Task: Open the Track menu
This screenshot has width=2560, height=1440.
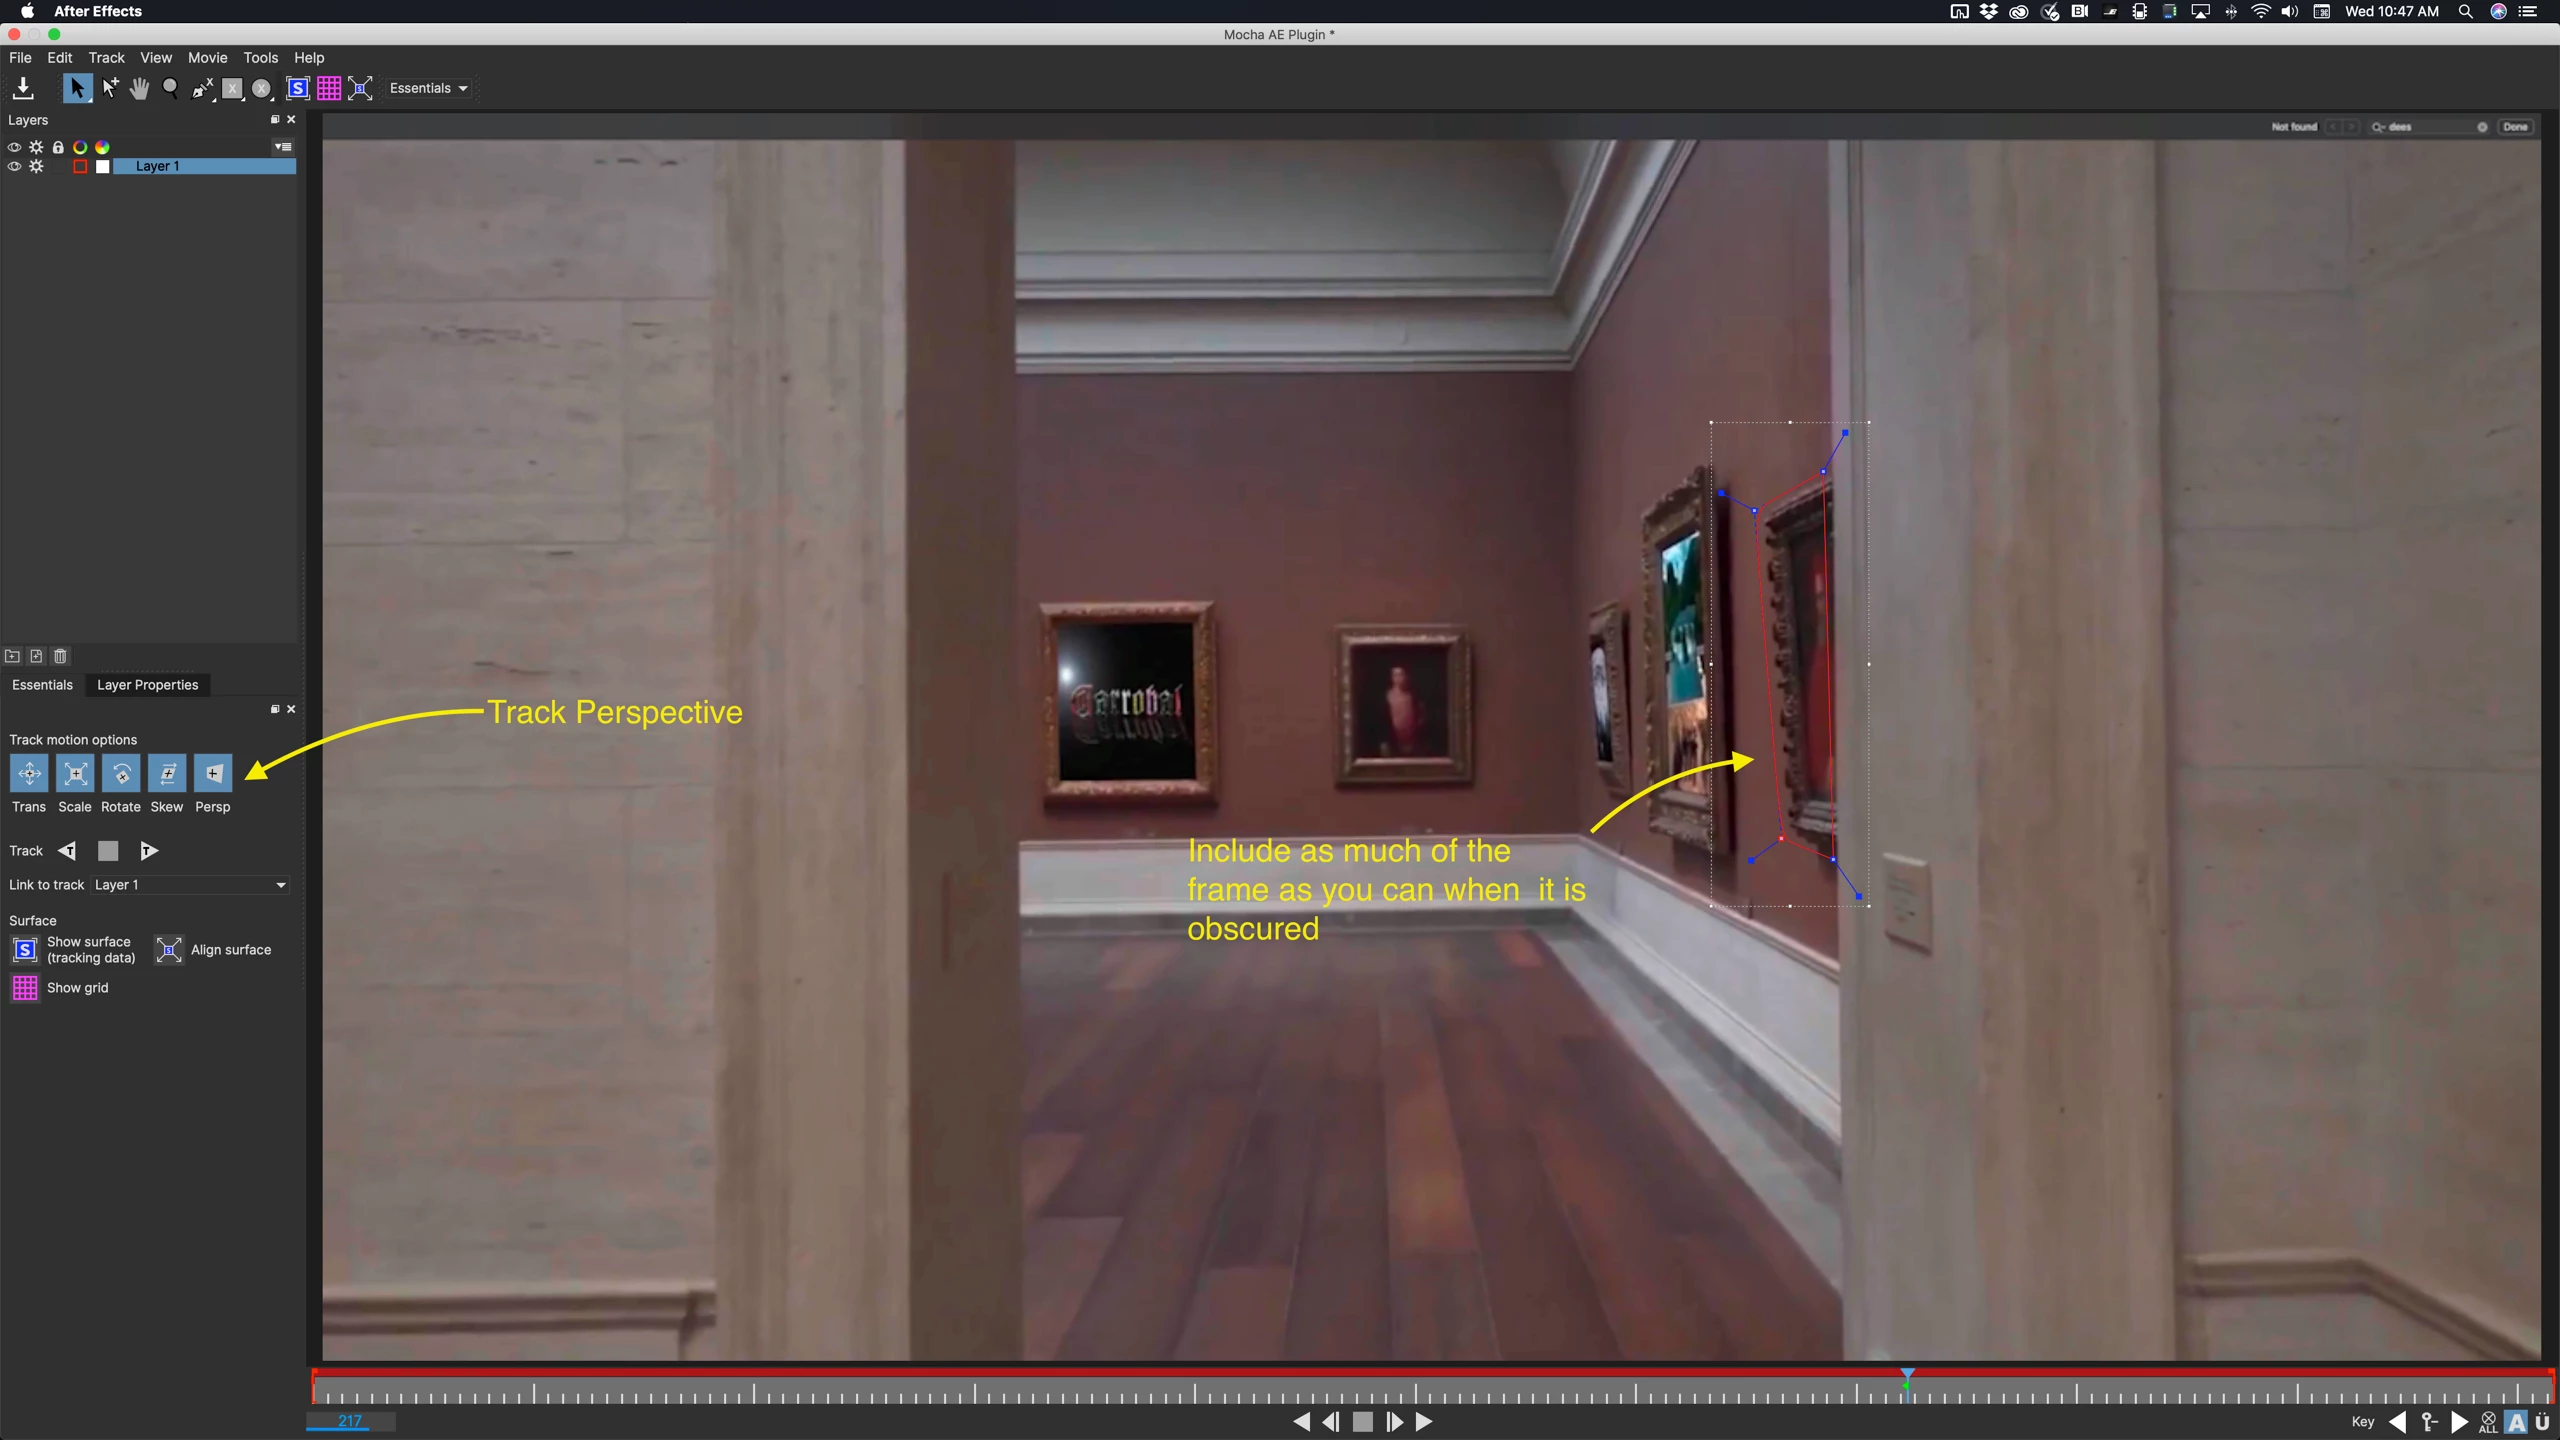Action: tap(106, 58)
